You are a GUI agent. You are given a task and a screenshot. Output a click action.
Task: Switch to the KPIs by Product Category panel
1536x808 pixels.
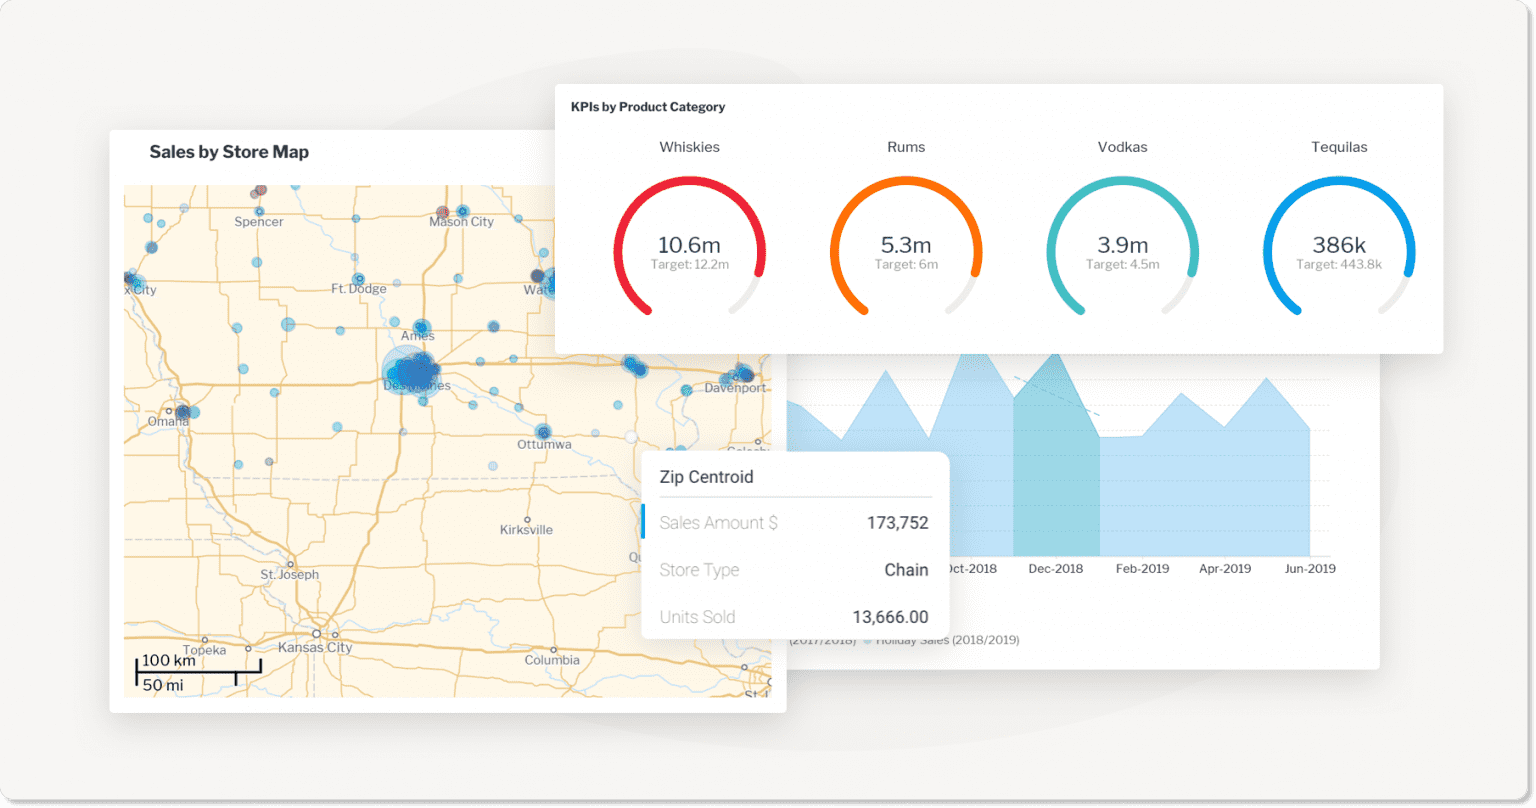pos(647,107)
